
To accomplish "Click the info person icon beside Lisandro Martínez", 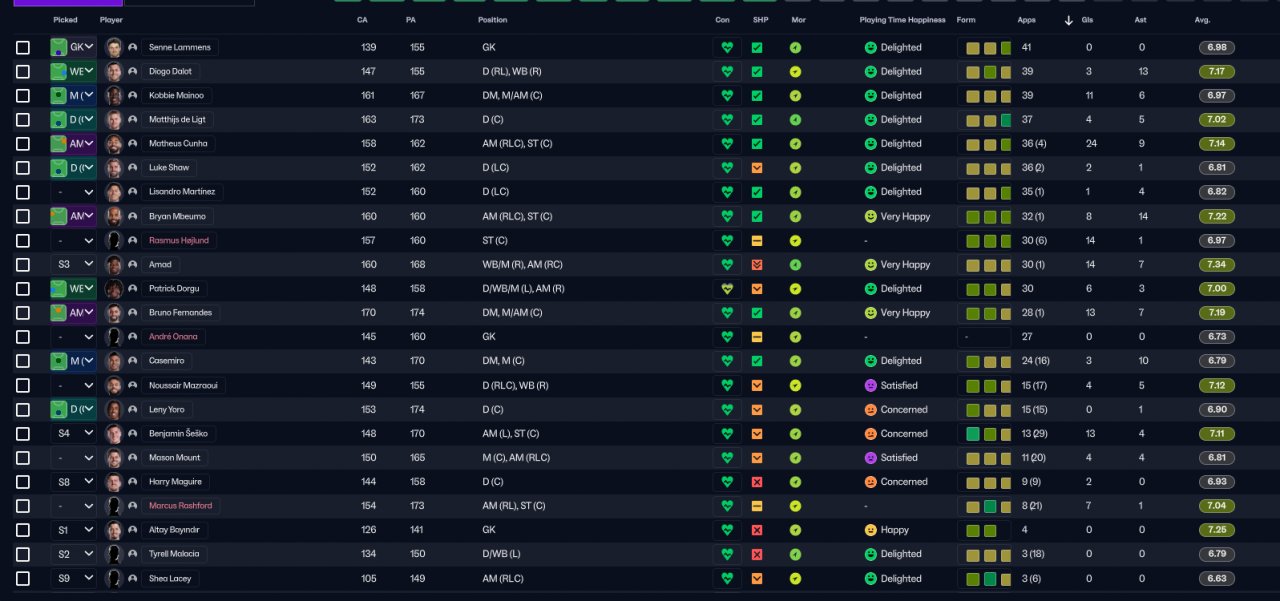I will pos(132,192).
